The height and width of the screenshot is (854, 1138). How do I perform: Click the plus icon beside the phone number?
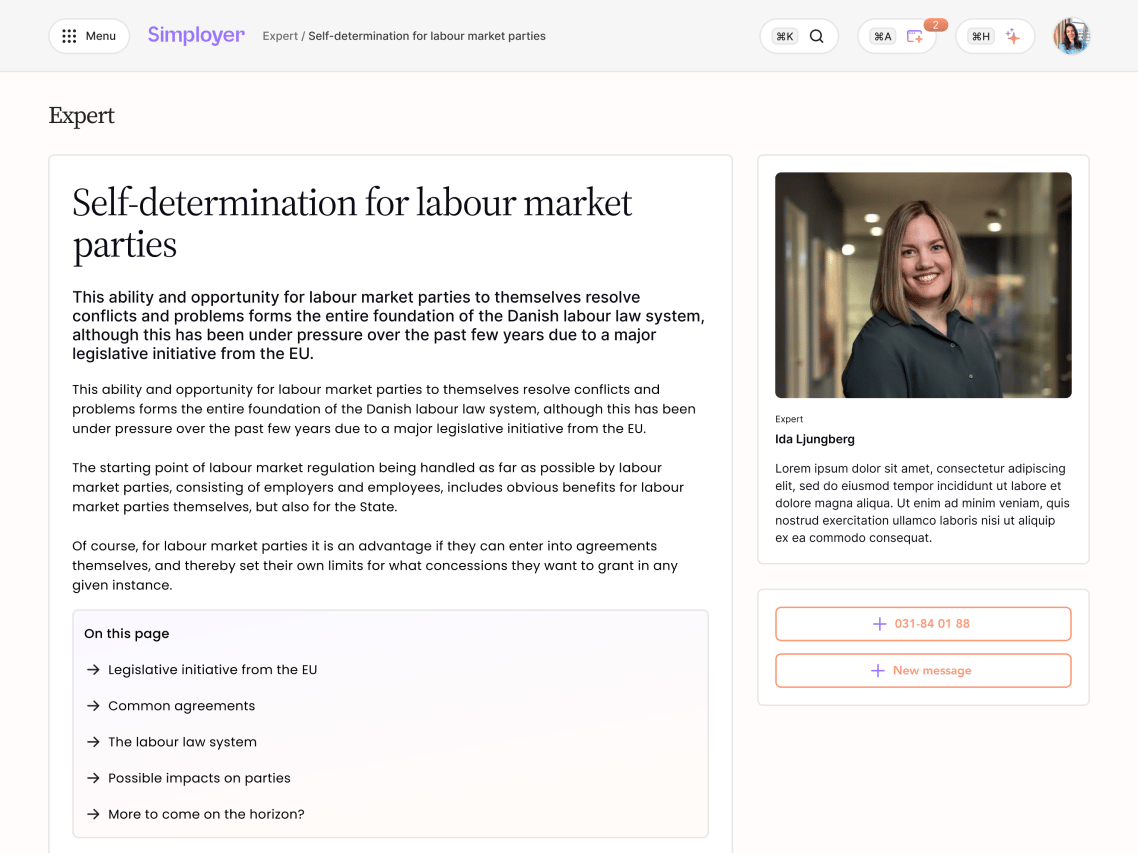coord(880,623)
